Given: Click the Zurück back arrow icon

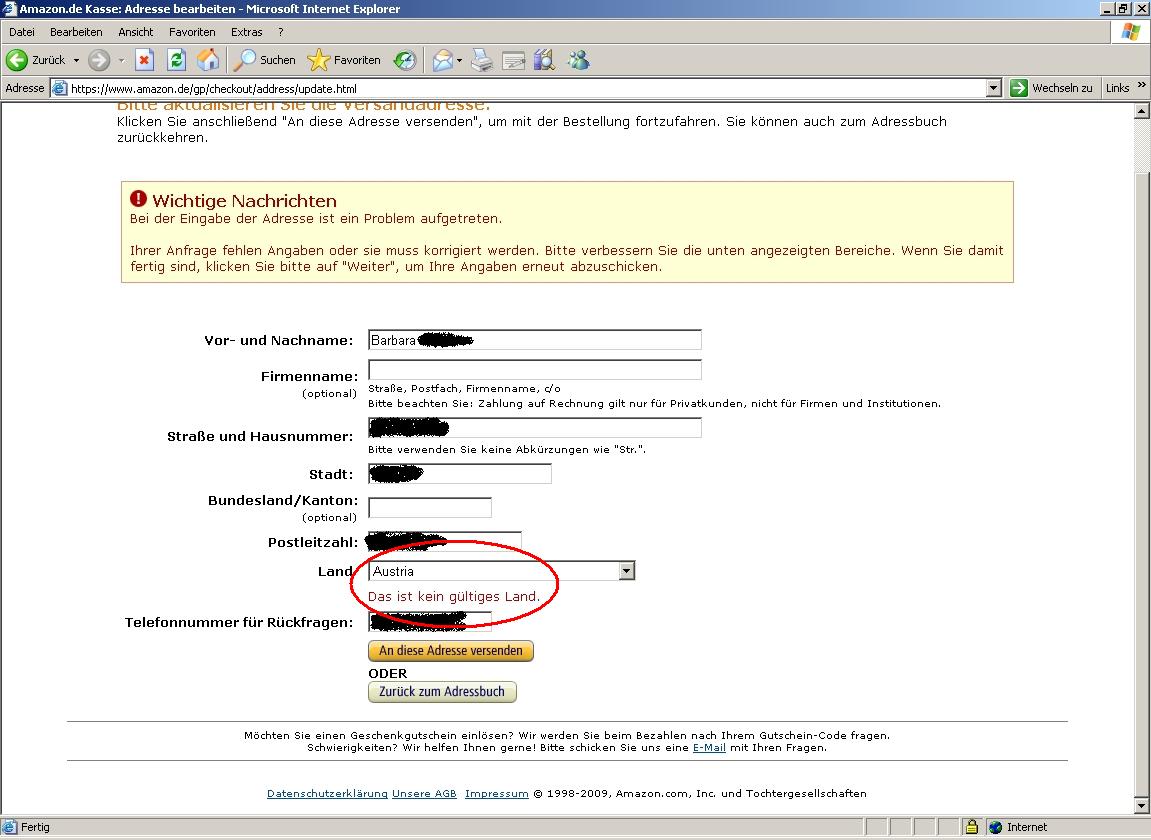Looking at the screenshot, I should (17, 60).
